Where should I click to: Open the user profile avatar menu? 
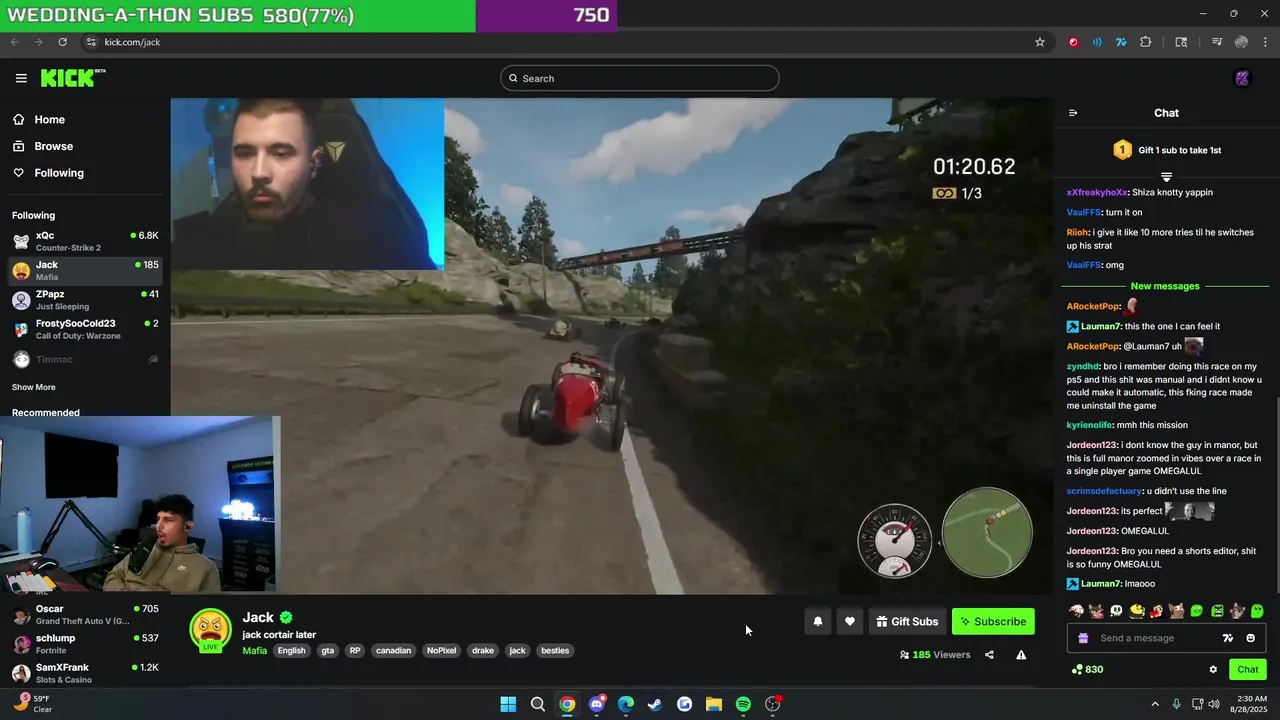(x=1243, y=78)
